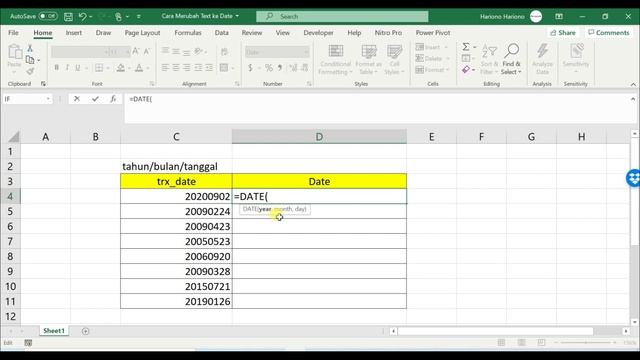
Task: Open the Borders button
Action: click(99, 68)
